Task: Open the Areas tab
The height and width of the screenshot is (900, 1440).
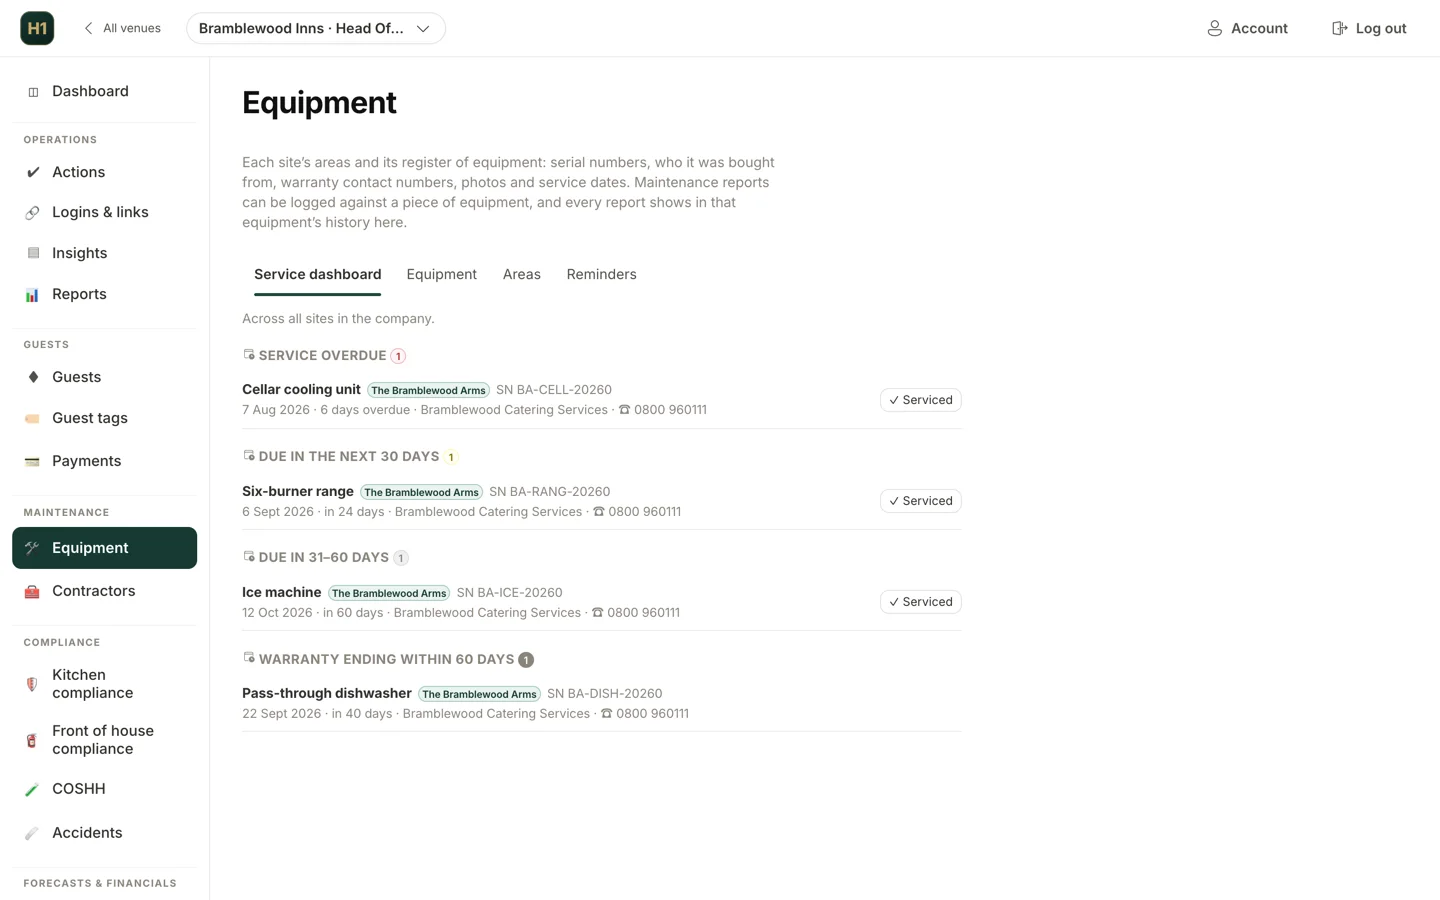Action: 521,274
